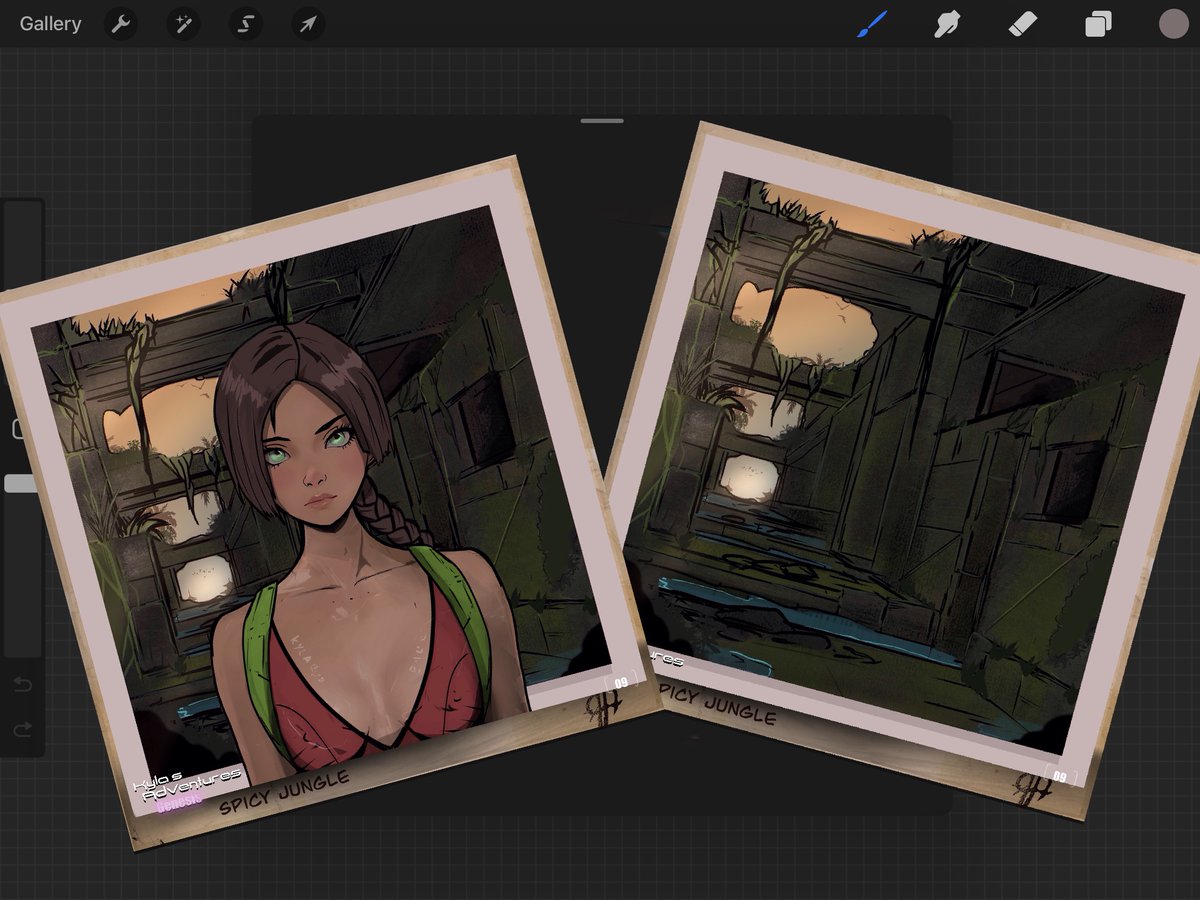Select the Brush tool

pos(872,23)
